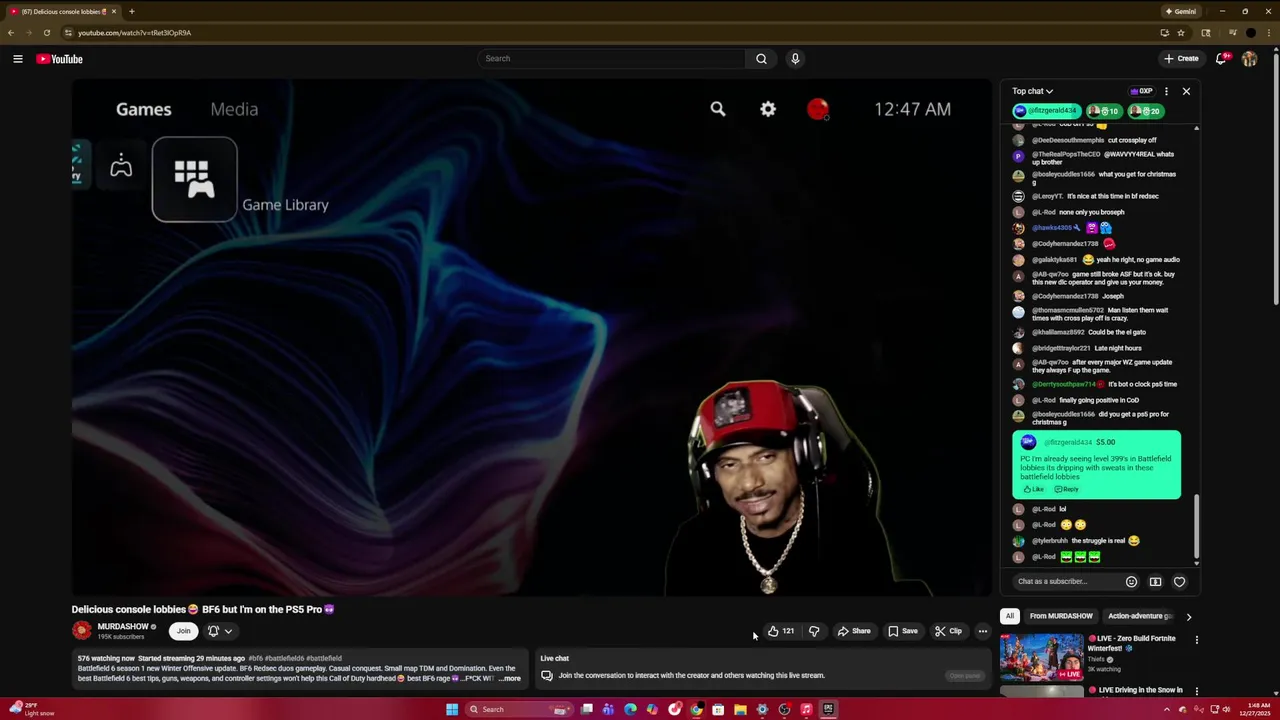
Task: Open the #bf6 hashtag link
Action: [255, 659]
